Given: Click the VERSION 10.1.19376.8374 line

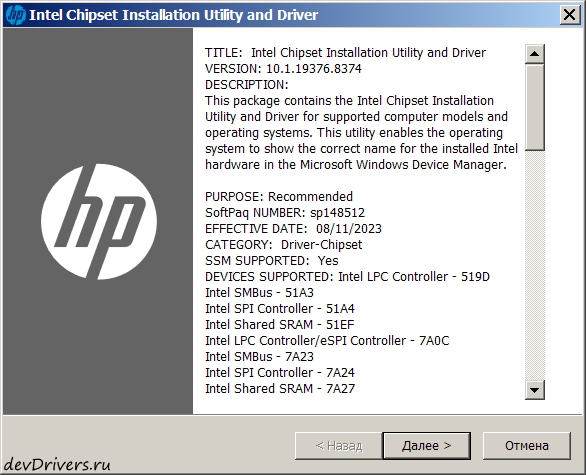Looking at the screenshot, I should (283, 69).
